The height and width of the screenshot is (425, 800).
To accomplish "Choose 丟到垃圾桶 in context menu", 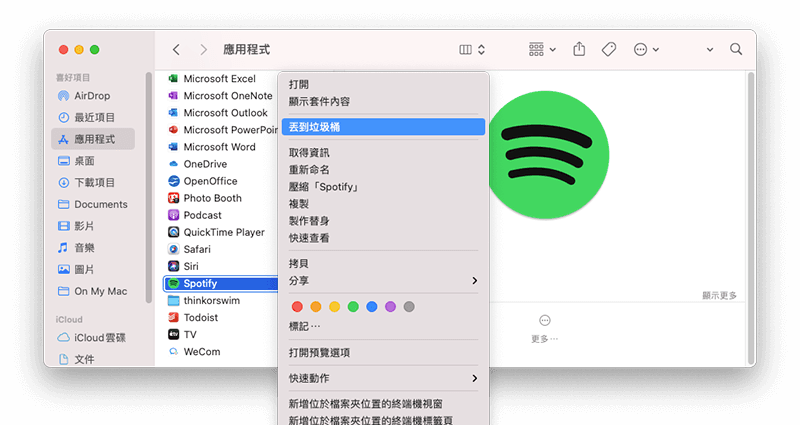I will coord(383,127).
